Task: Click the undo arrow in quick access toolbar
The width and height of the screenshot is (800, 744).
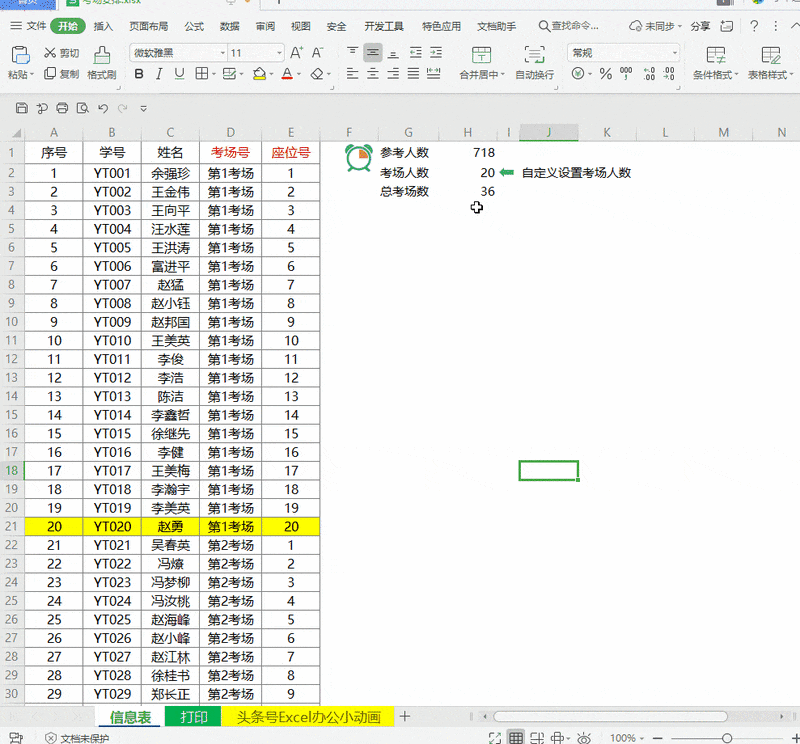Action: [x=102, y=108]
